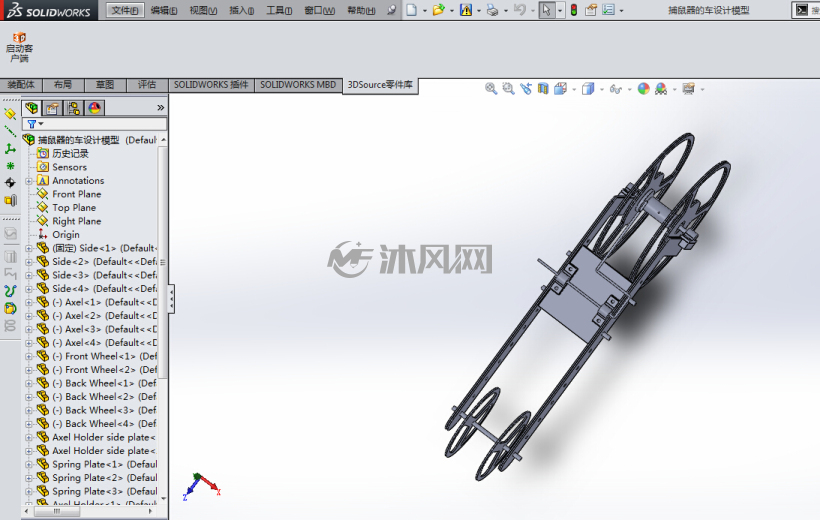Activate the Select cursor tool
Screen dimensions: 820x520
click(546, 10)
